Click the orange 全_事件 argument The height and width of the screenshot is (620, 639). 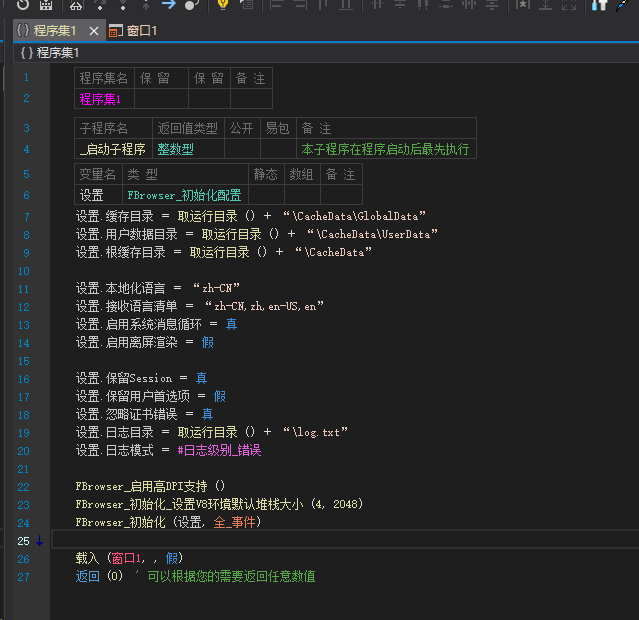pyautogui.click(x=235, y=522)
